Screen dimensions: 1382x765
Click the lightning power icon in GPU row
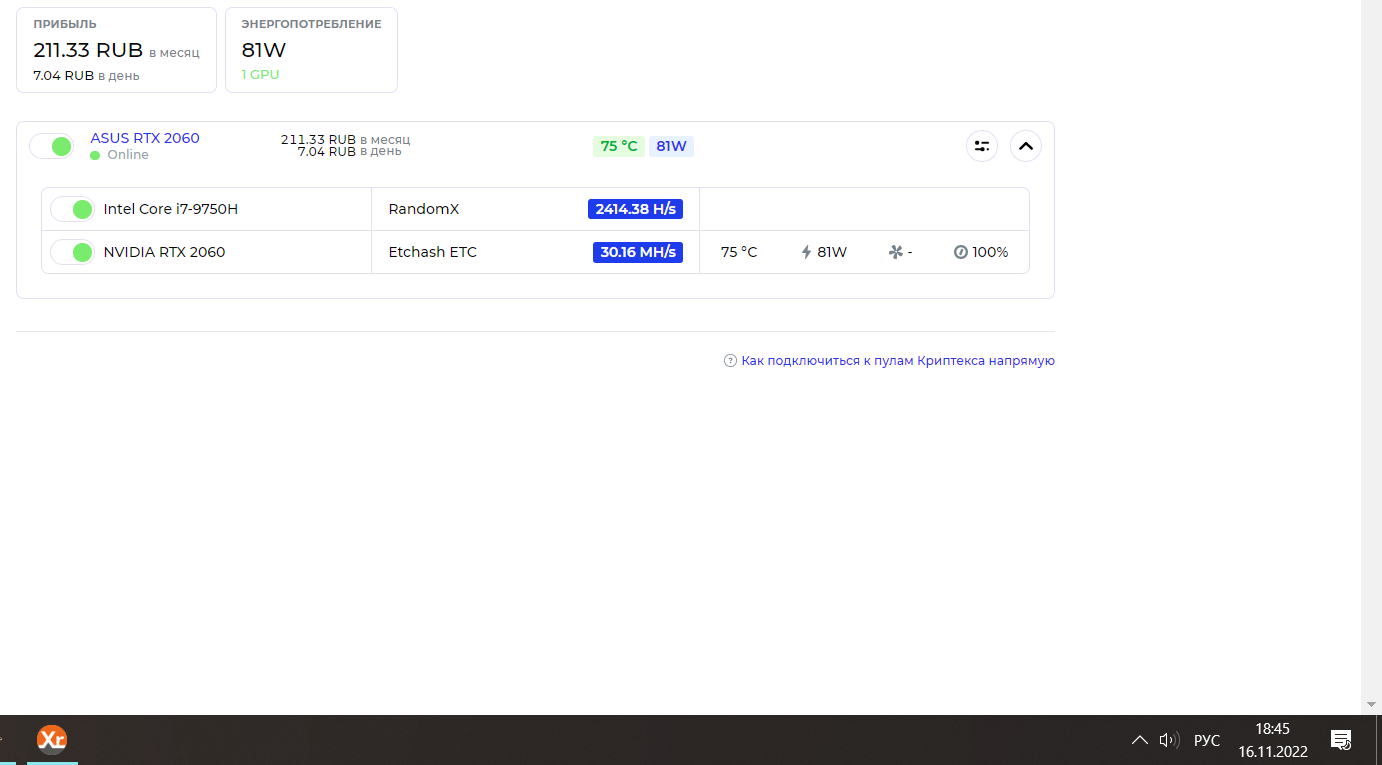pos(806,252)
